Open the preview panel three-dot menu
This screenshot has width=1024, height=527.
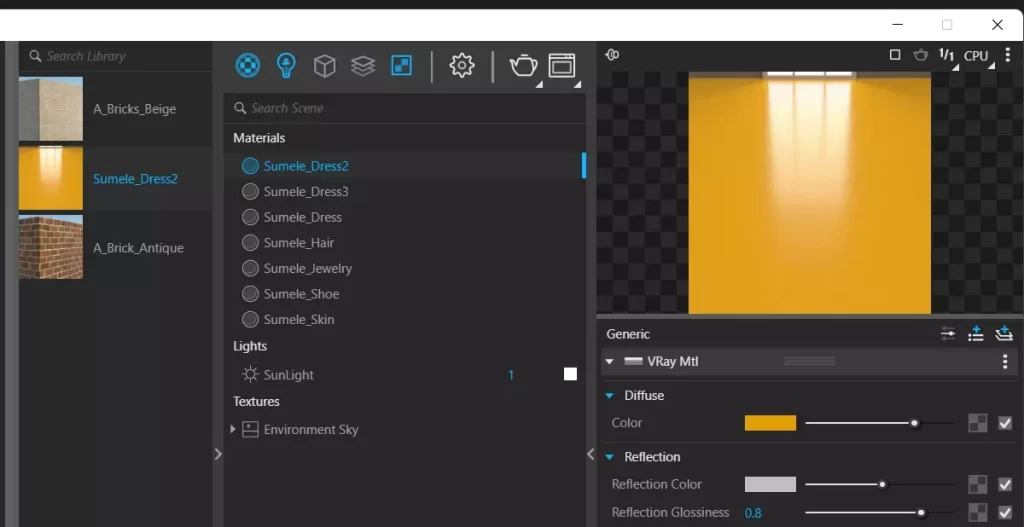tap(1008, 55)
